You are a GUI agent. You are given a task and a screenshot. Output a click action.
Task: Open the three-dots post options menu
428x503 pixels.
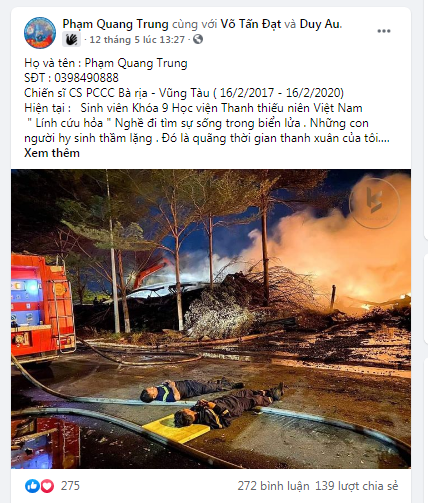(384, 31)
